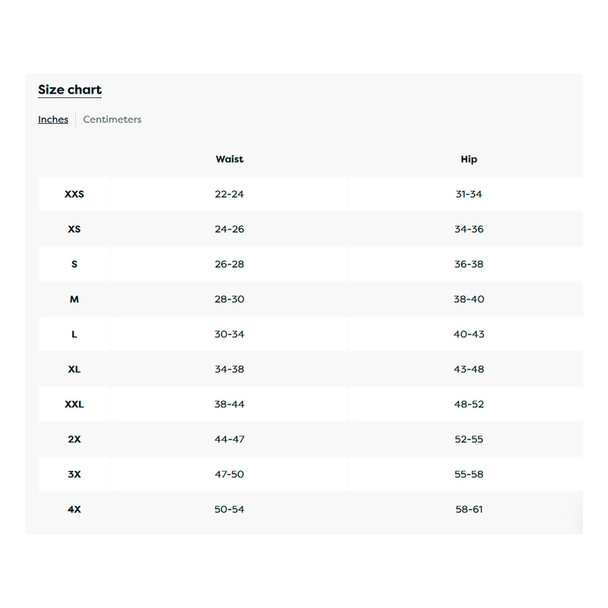Click the 28-30 waist measurement for M
608x608 pixels.
tap(230, 299)
